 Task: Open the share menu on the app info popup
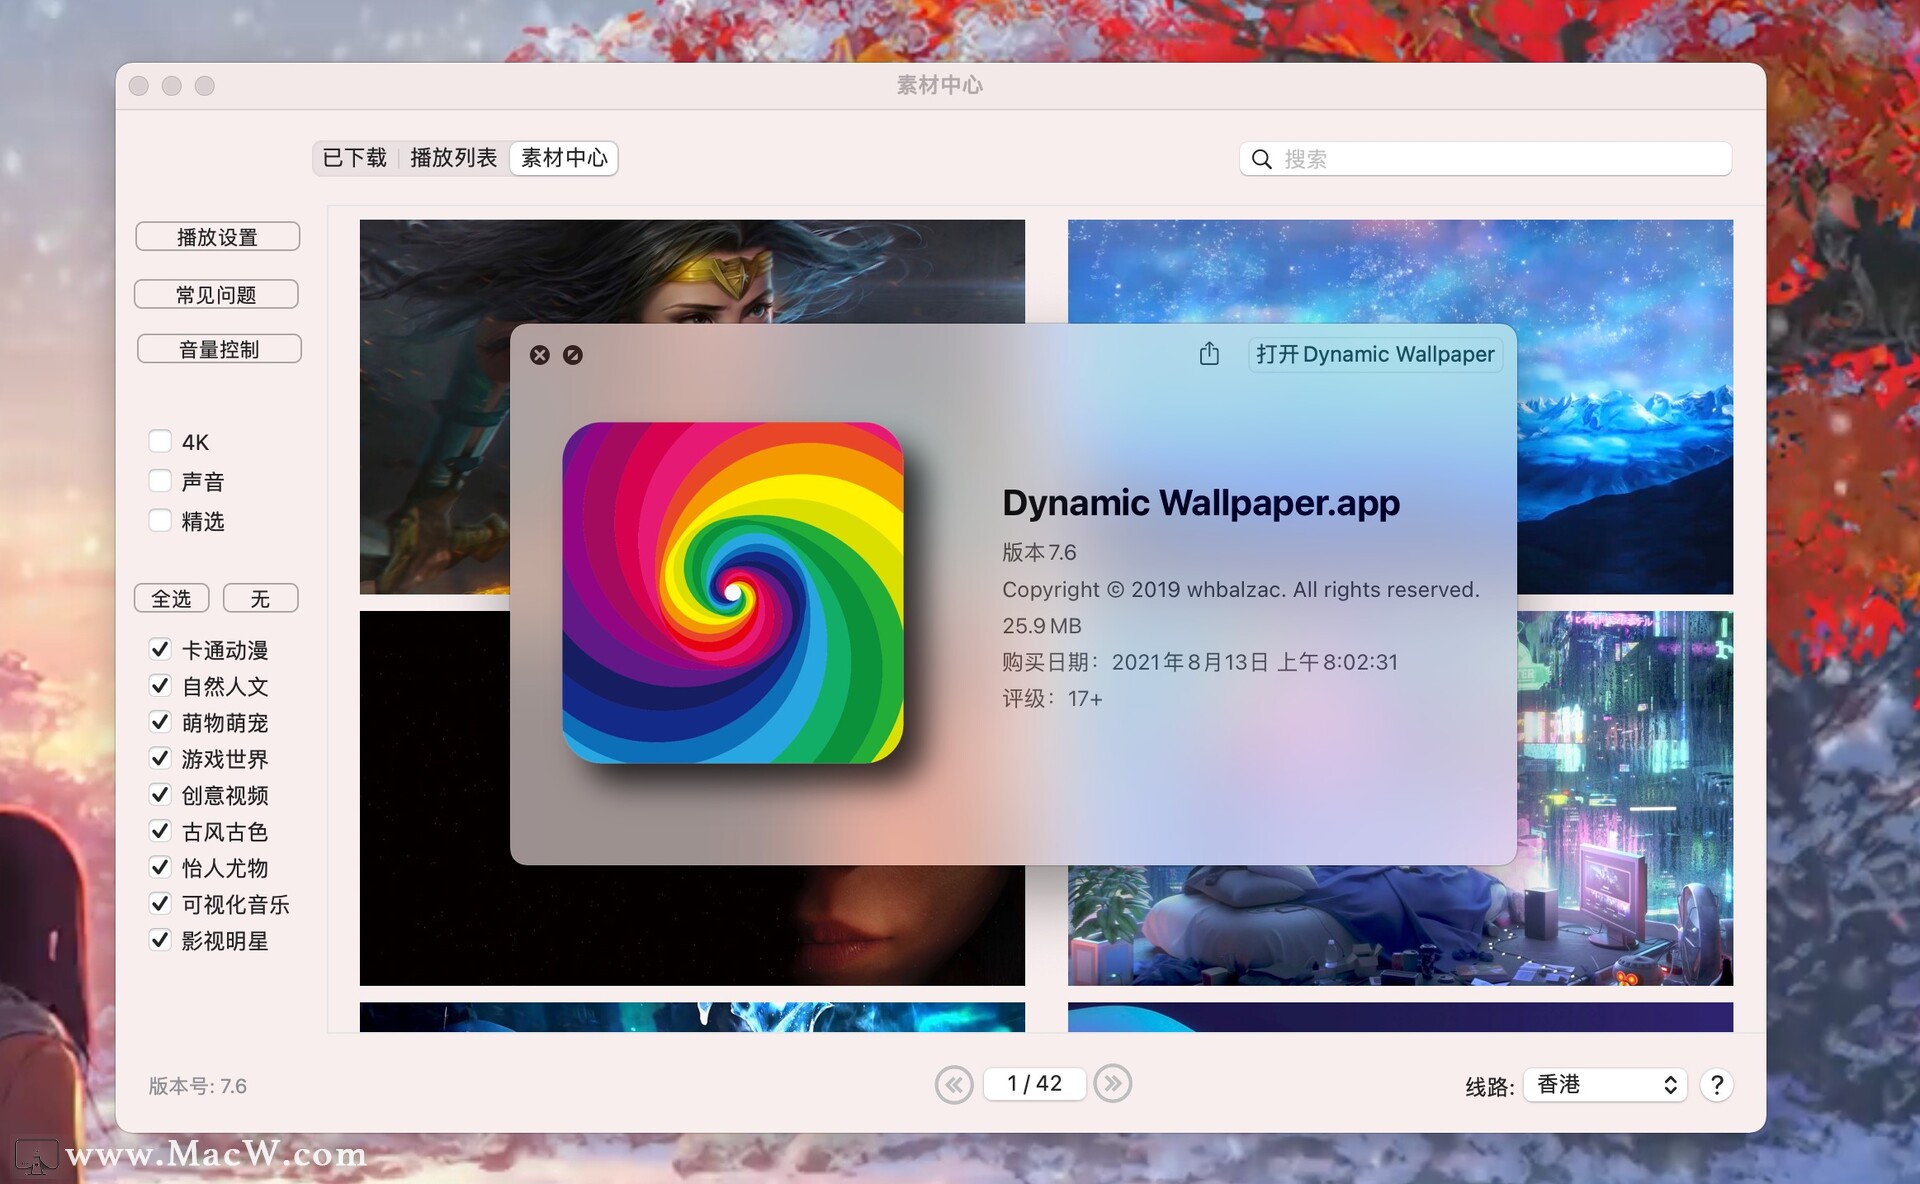point(1208,354)
